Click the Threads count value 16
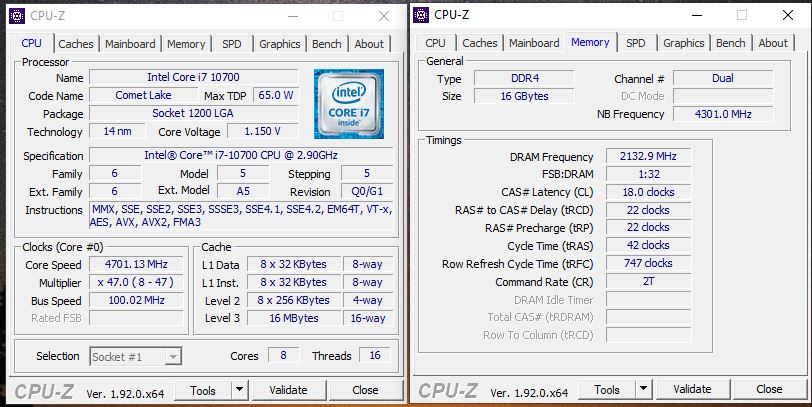Image resolution: width=812 pixels, height=407 pixels. 375,356
